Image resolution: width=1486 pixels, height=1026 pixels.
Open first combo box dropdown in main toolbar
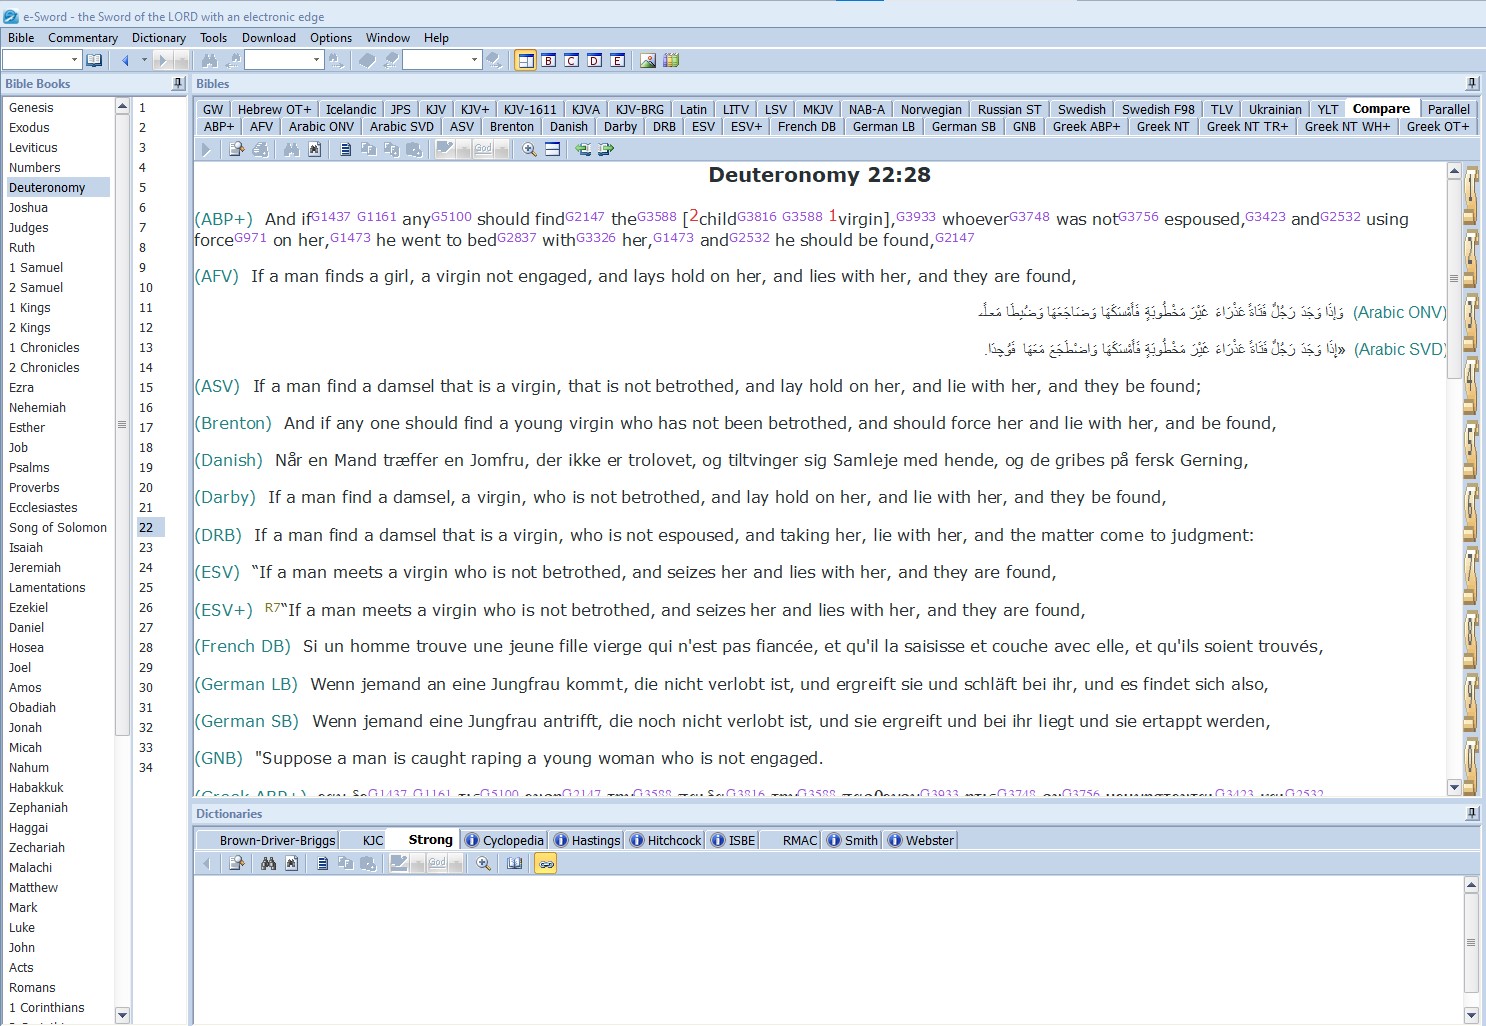(74, 60)
